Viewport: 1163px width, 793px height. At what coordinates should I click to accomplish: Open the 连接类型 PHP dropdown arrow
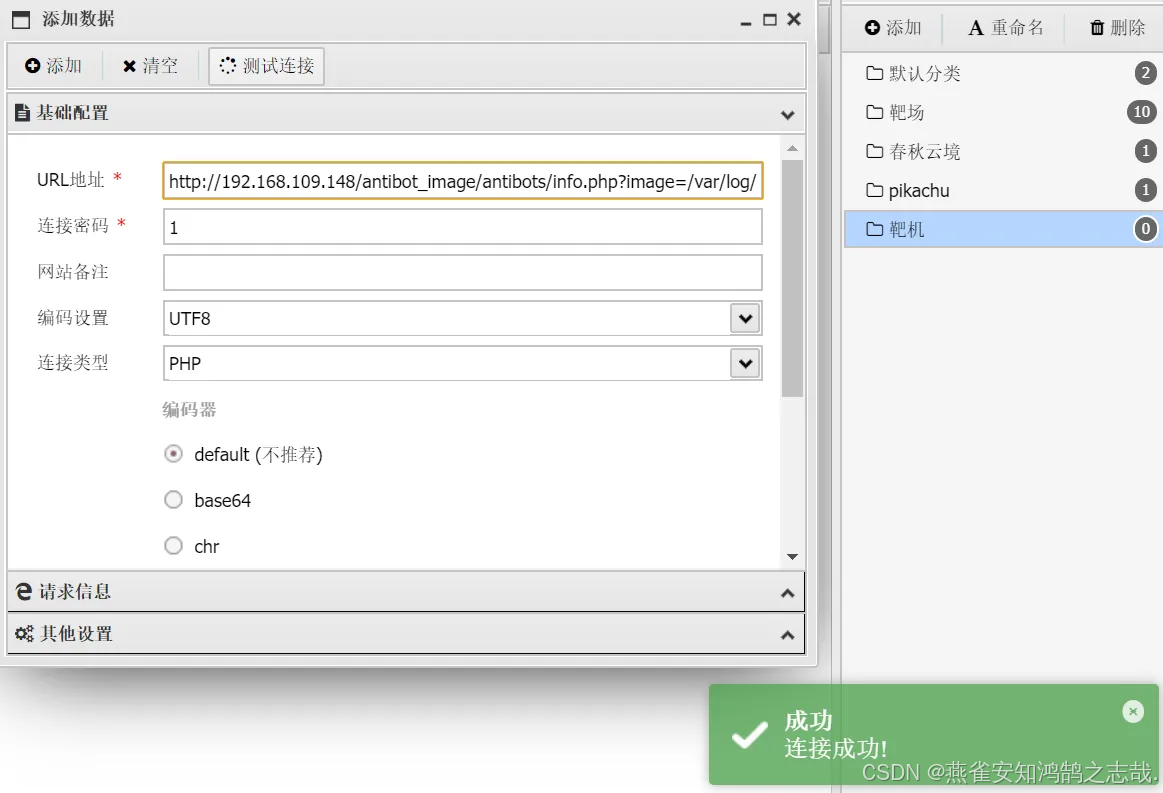[x=745, y=363]
